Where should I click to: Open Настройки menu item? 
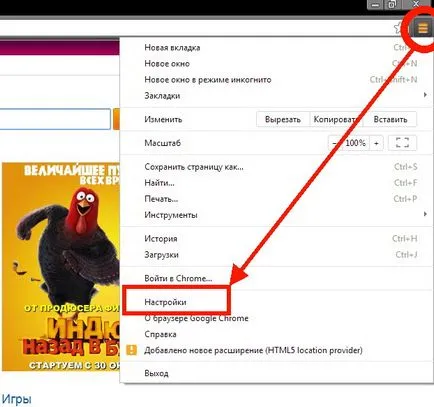point(277,302)
